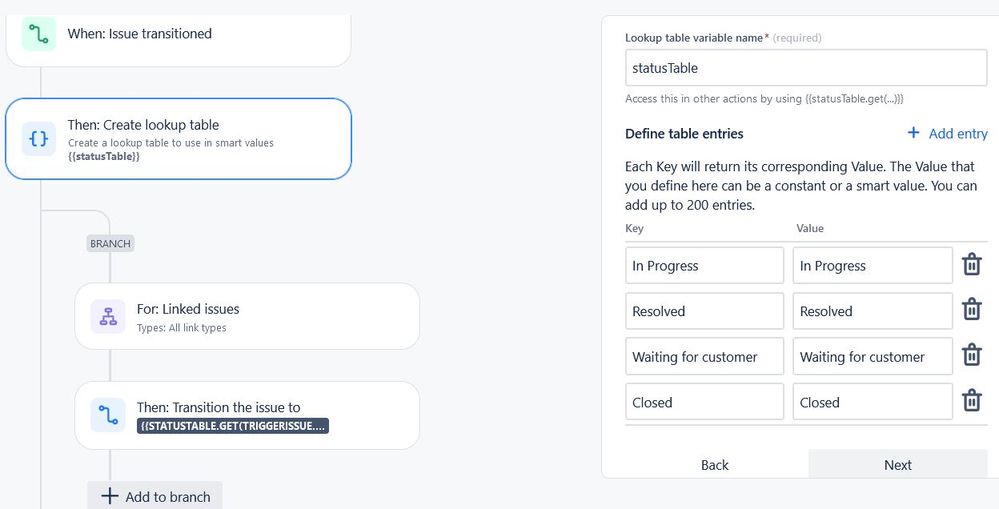
Task: Delete the Closed table entry
Action: 971,401
